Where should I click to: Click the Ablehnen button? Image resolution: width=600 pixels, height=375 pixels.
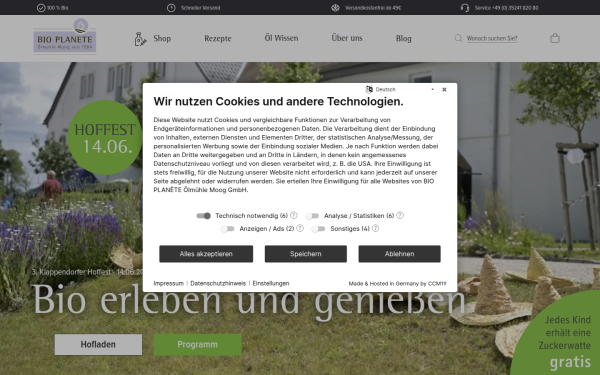(x=399, y=254)
